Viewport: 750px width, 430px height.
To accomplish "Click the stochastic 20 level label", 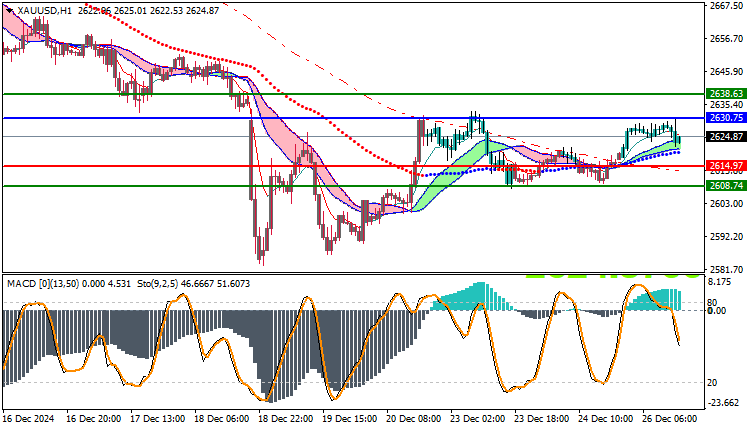I will pos(712,383).
